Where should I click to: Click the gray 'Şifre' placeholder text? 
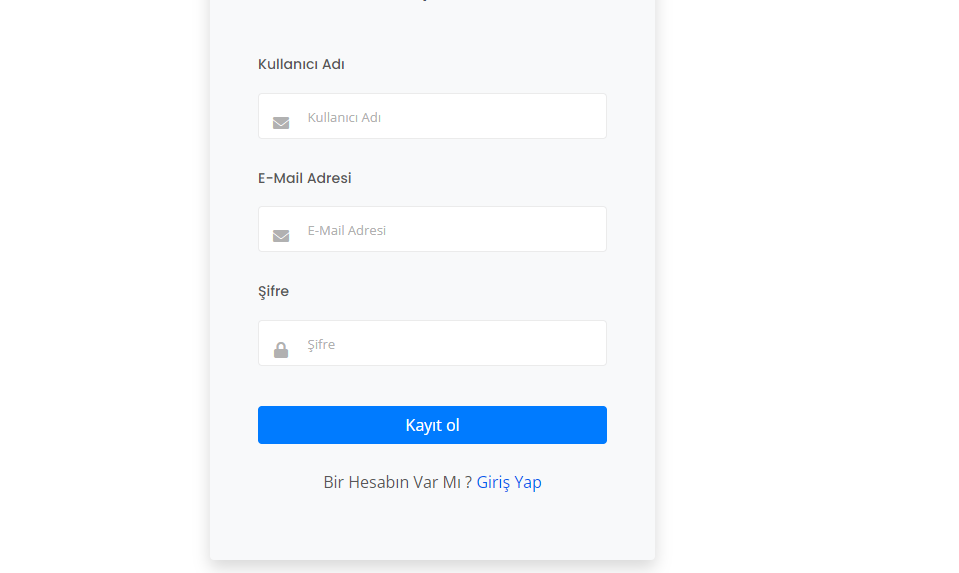pyautogui.click(x=321, y=344)
